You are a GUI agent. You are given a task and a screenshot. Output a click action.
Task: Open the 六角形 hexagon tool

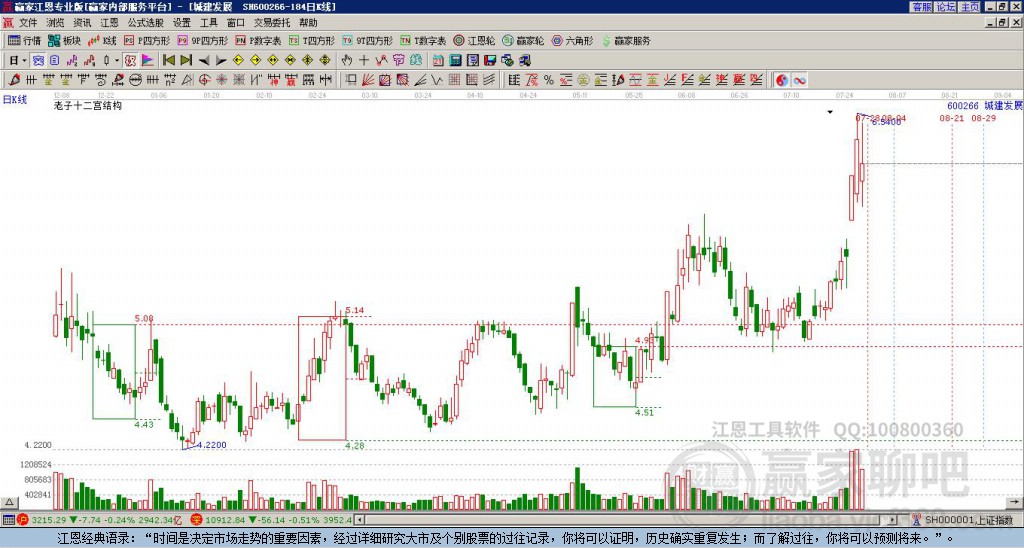tap(572, 40)
